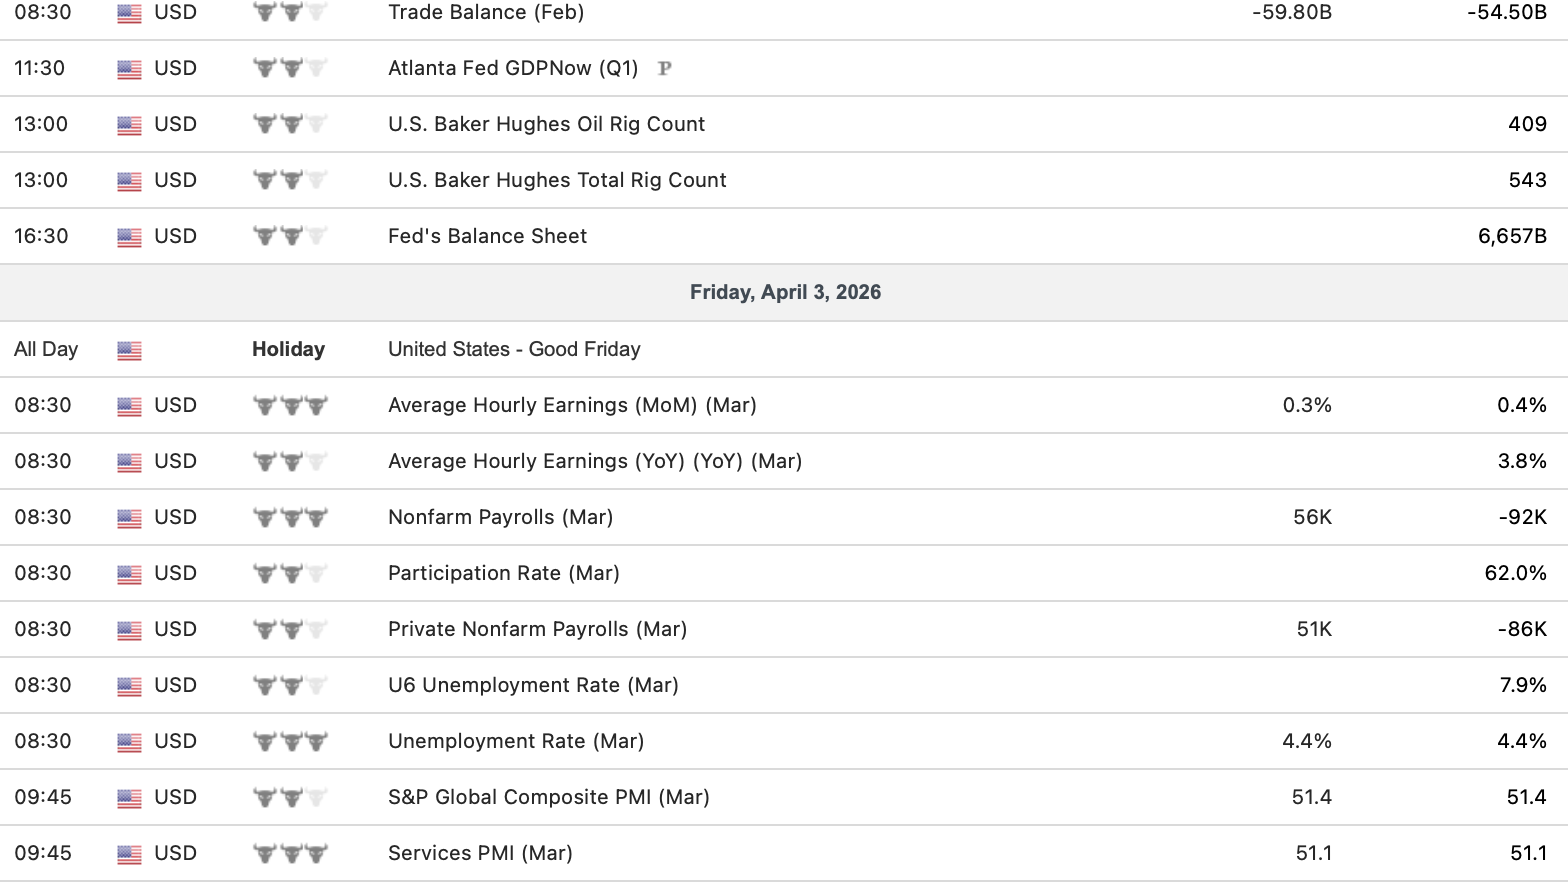The image size is (1568, 892).
Task: Click bull icons for S&P Global Composite PMI
Action: tap(290, 798)
